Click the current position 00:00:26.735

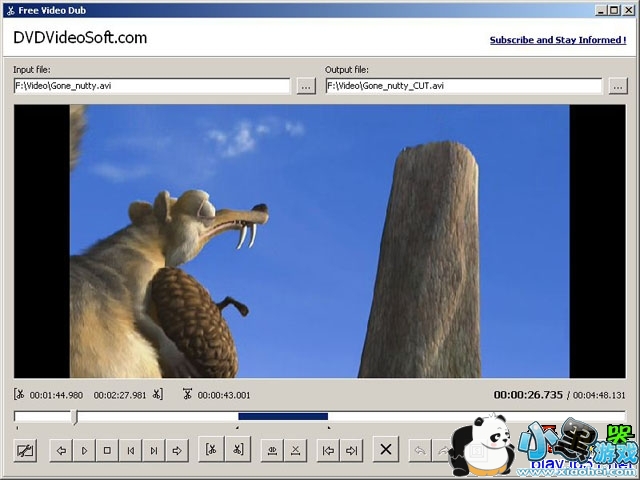(x=528, y=395)
